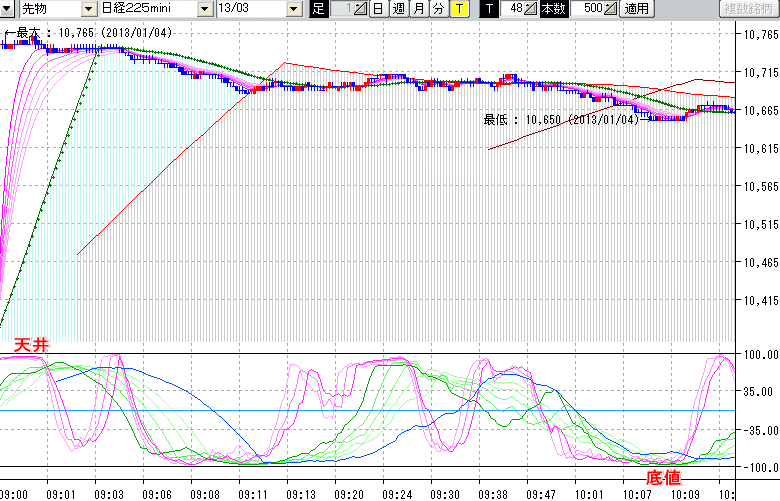Click the spinner next to the 500 field
The height and width of the screenshot is (501, 780).
(x=610, y=9)
